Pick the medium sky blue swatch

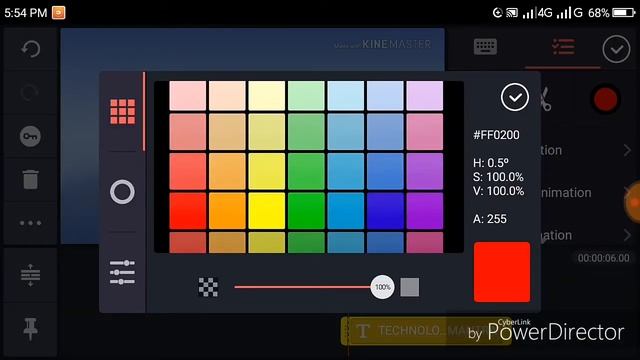345,171
